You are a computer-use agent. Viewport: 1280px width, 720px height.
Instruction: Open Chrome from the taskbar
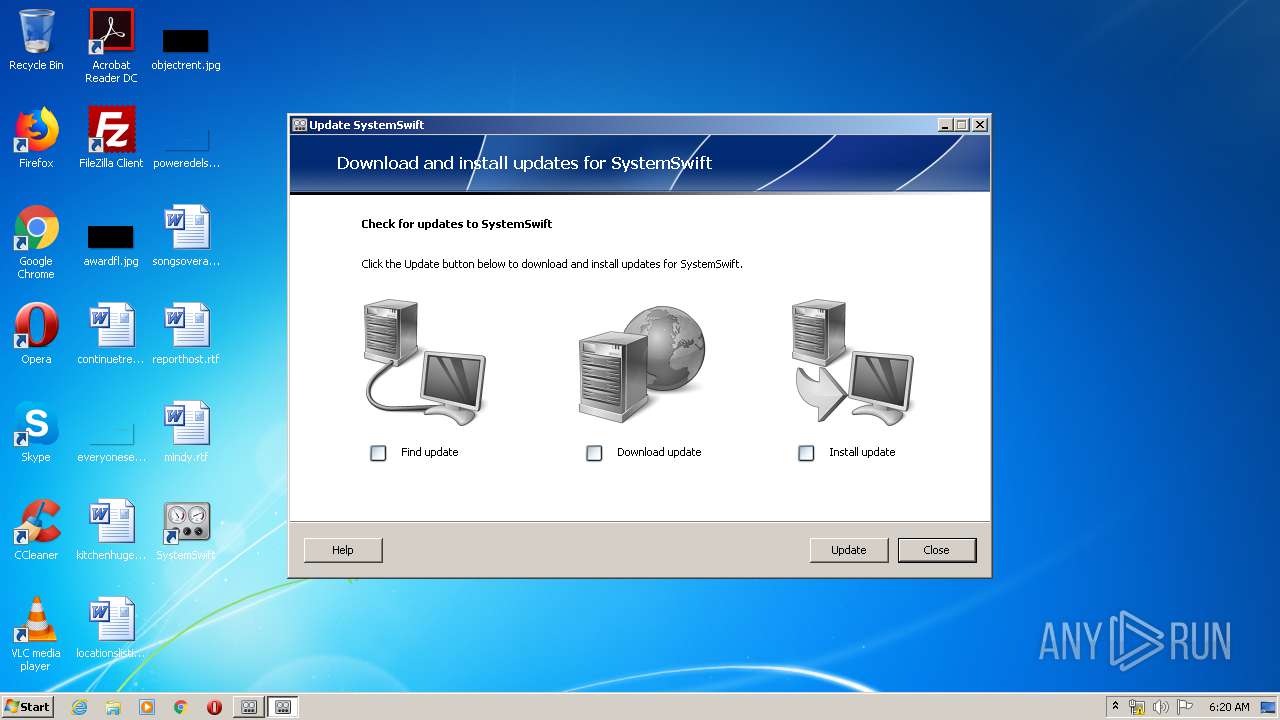(x=181, y=707)
